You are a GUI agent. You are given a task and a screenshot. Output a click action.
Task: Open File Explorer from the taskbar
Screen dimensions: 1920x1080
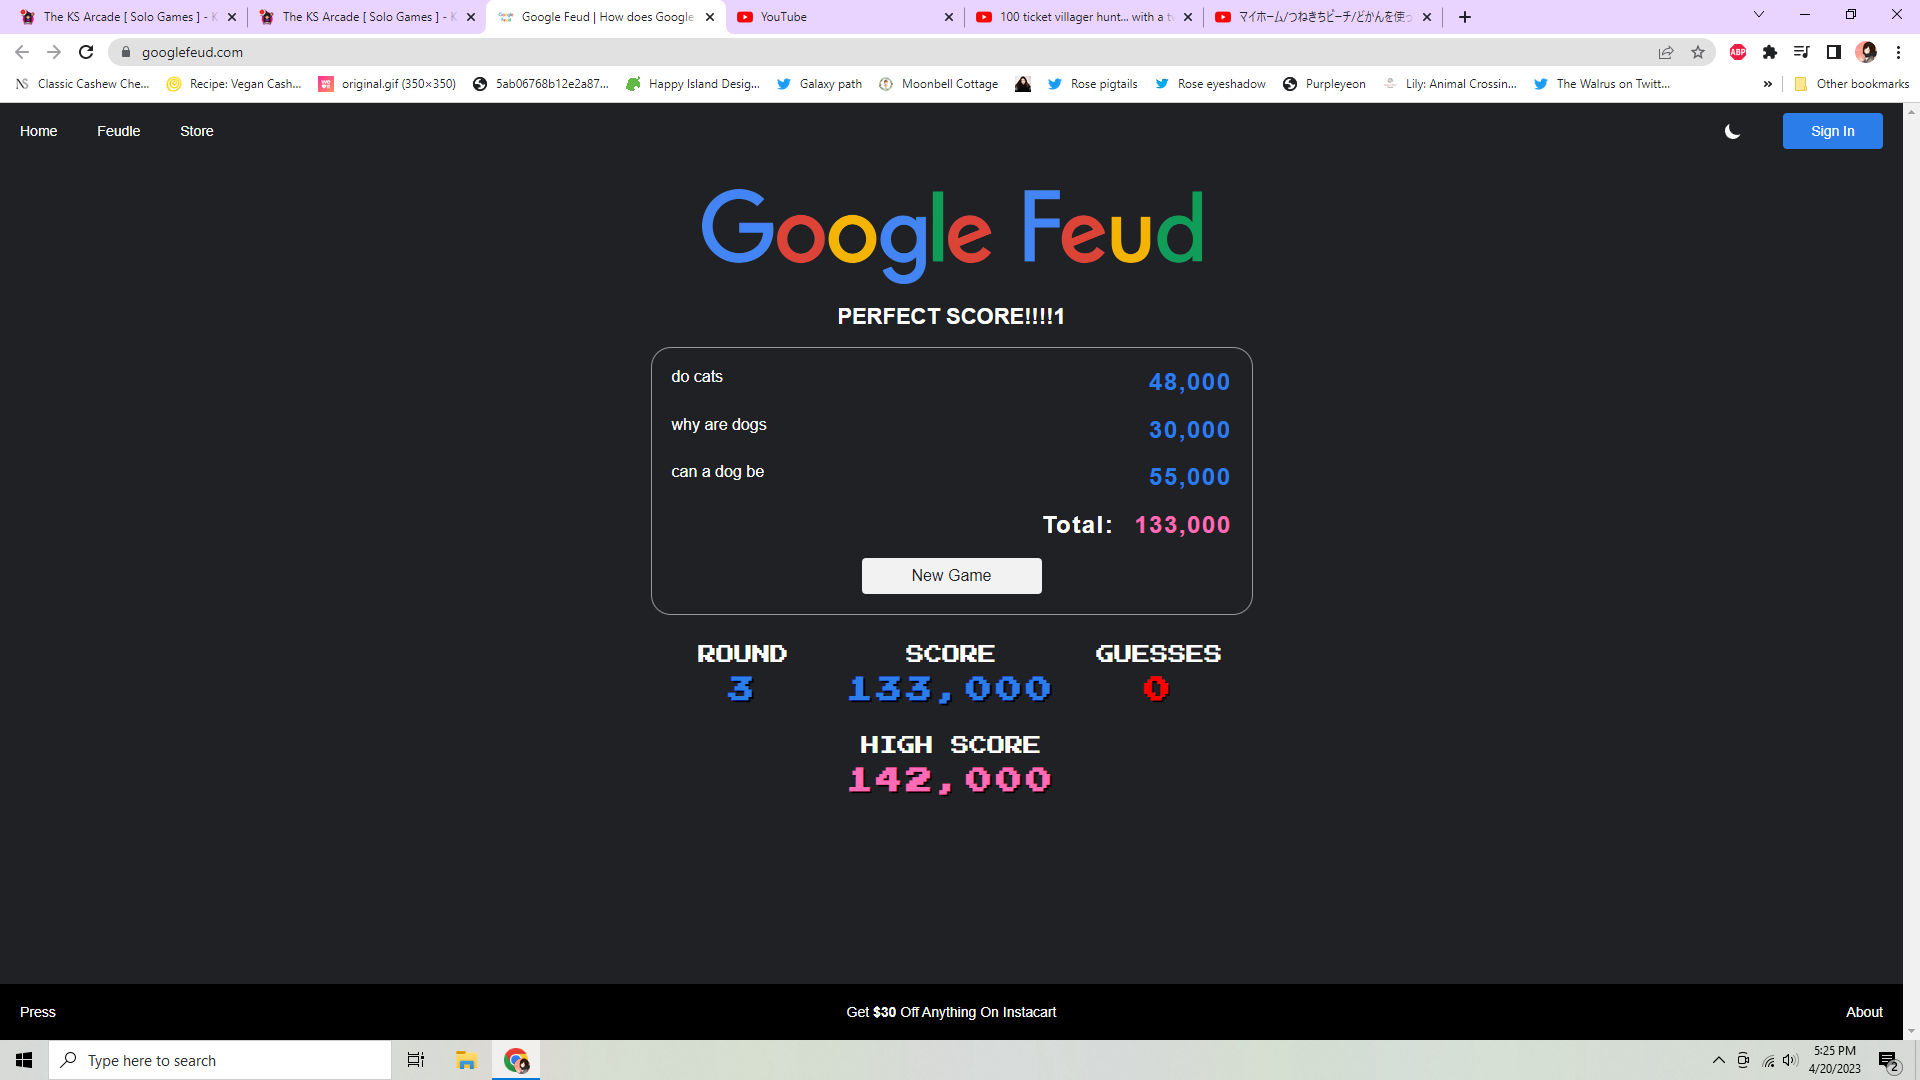pyautogui.click(x=466, y=1060)
